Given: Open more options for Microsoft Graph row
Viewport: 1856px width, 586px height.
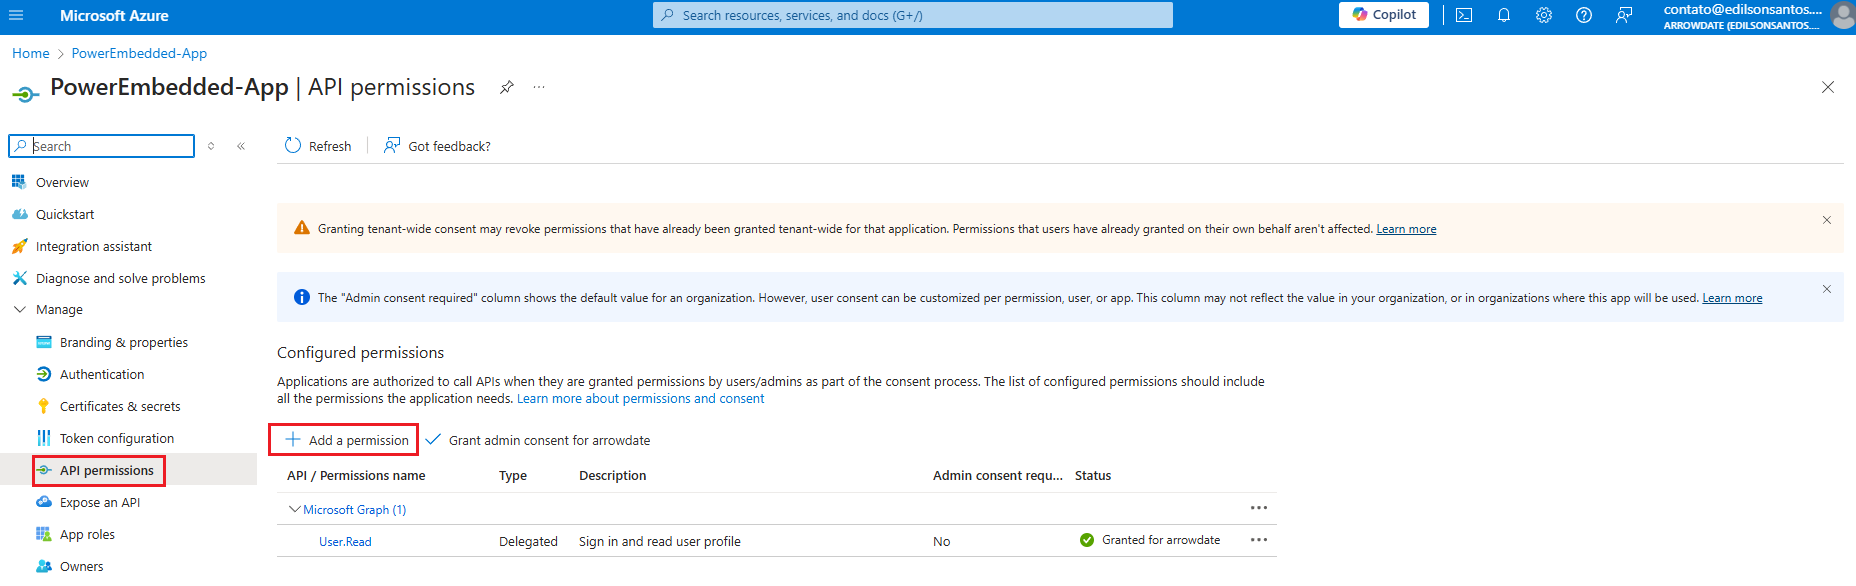Looking at the screenshot, I should [1258, 508].
